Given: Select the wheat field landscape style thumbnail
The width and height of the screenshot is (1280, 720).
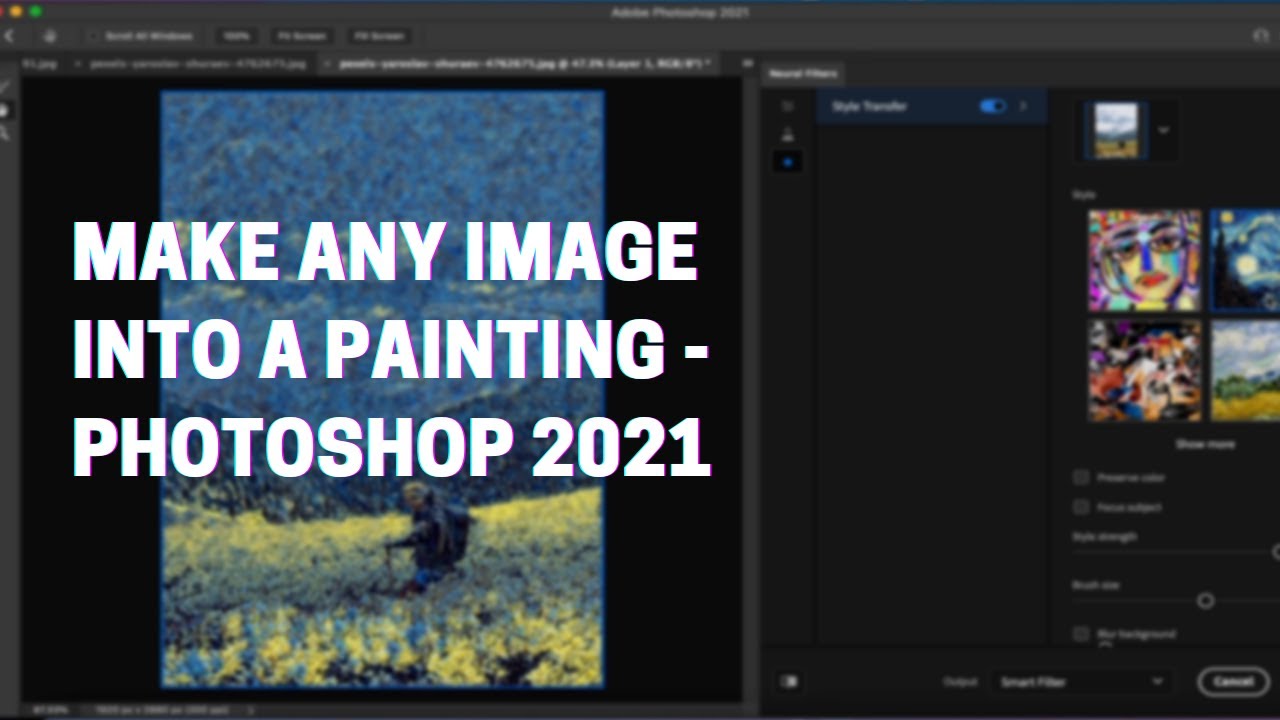Looking at the screenshot, I should click(1245, 370).
